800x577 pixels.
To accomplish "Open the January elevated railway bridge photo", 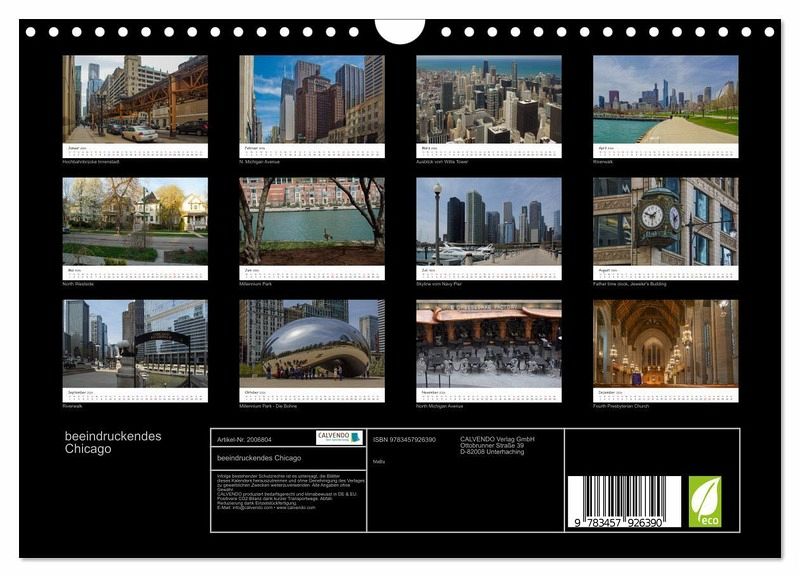I will 135,99.
